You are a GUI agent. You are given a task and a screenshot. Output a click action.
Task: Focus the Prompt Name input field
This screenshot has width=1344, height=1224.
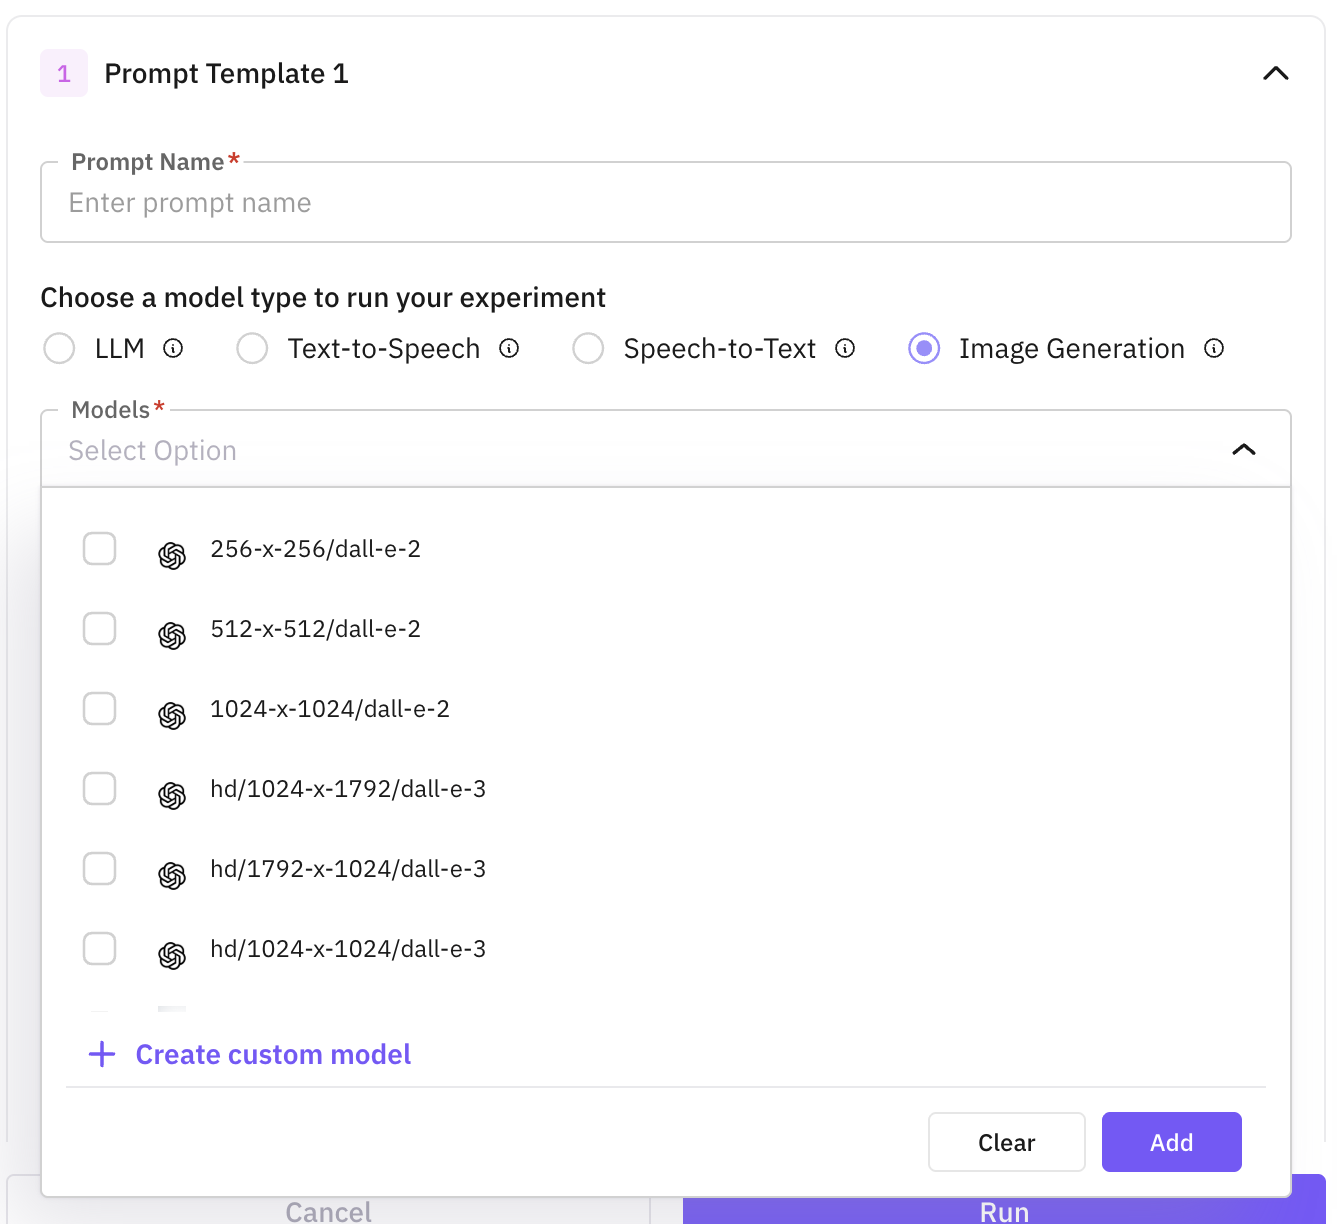coord(666,202)
